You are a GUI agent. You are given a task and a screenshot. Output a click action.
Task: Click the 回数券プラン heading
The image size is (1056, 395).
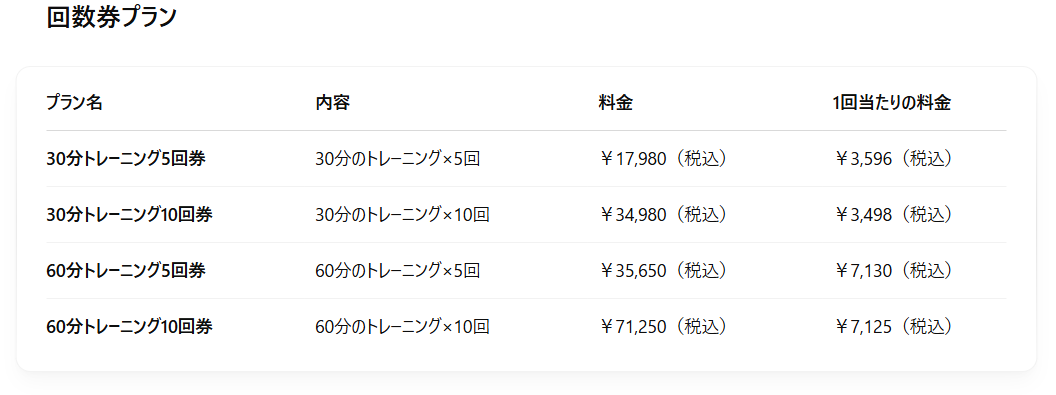tap(111, 17)
